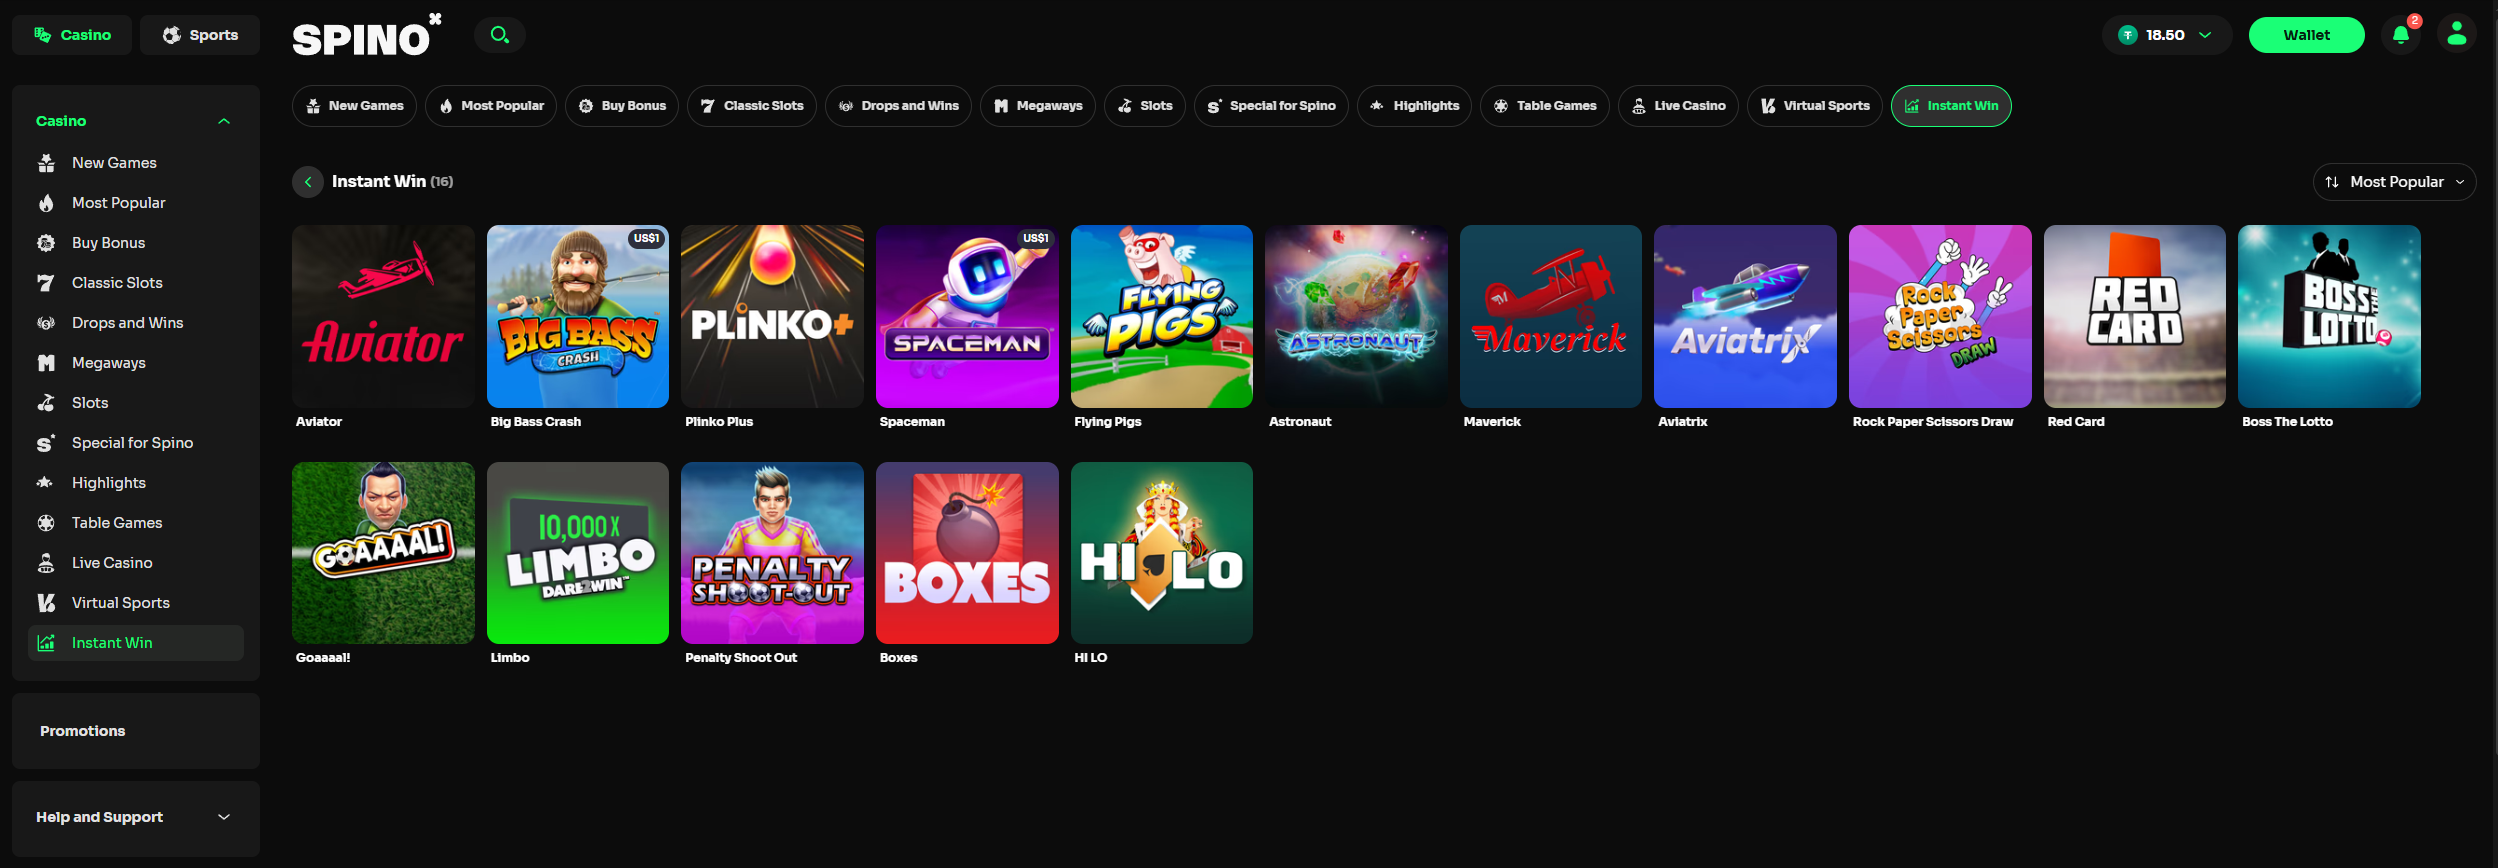The image size is (2498, 868).
Task: Click the SPINO logo
Action: point(366,36)
